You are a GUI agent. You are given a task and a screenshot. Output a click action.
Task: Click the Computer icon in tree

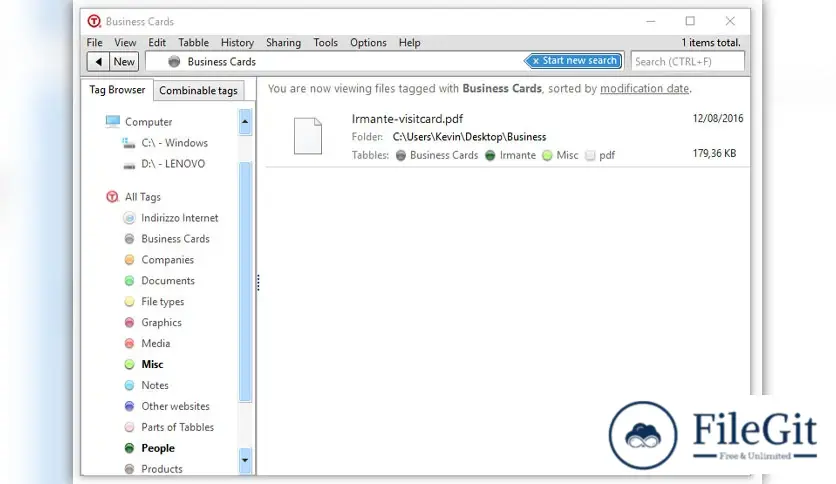point(112,122)
